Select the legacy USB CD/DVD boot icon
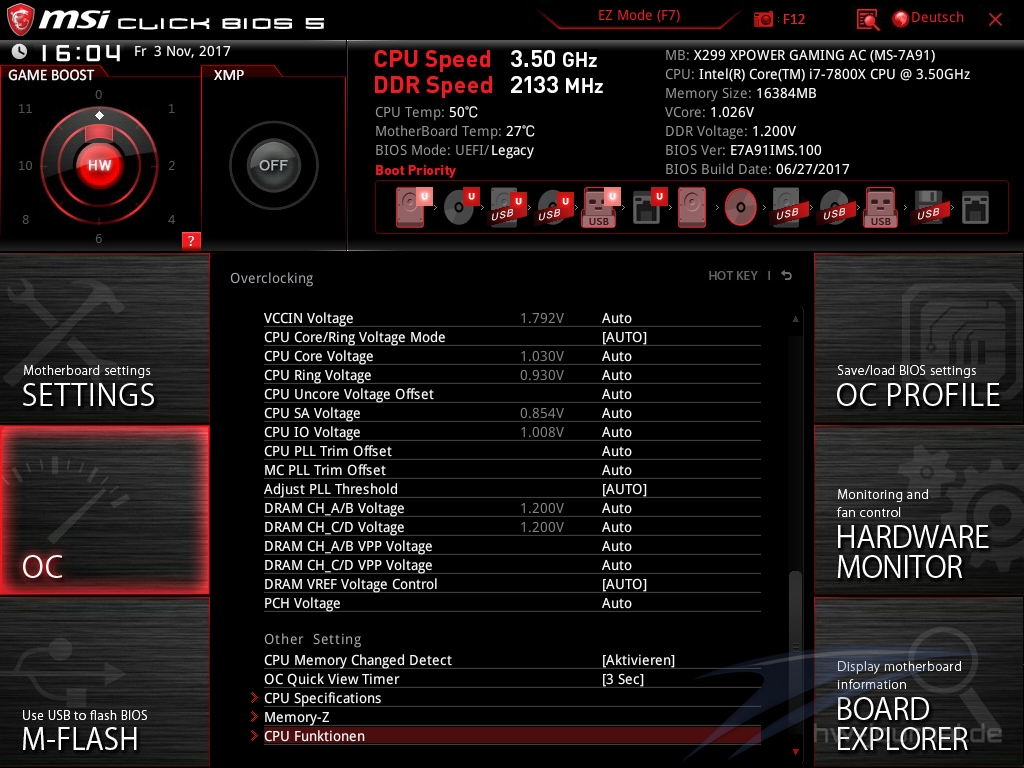This screenshot has width=1024, height=768. point(834,208)
